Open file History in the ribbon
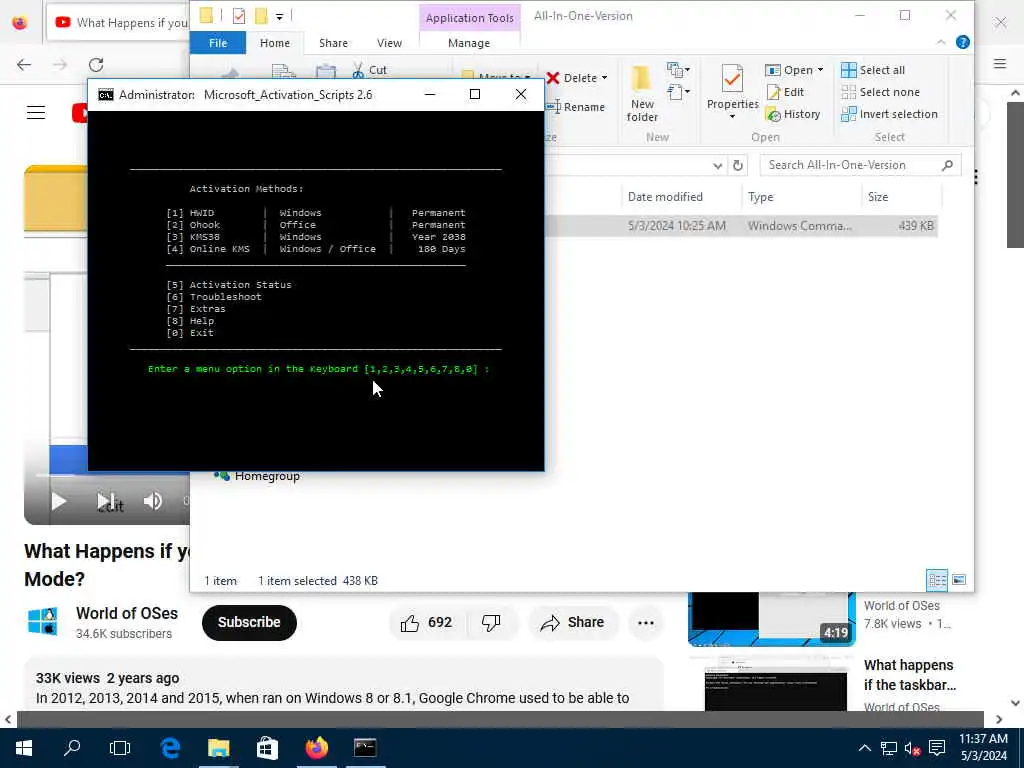 click(x=793, y=114)
